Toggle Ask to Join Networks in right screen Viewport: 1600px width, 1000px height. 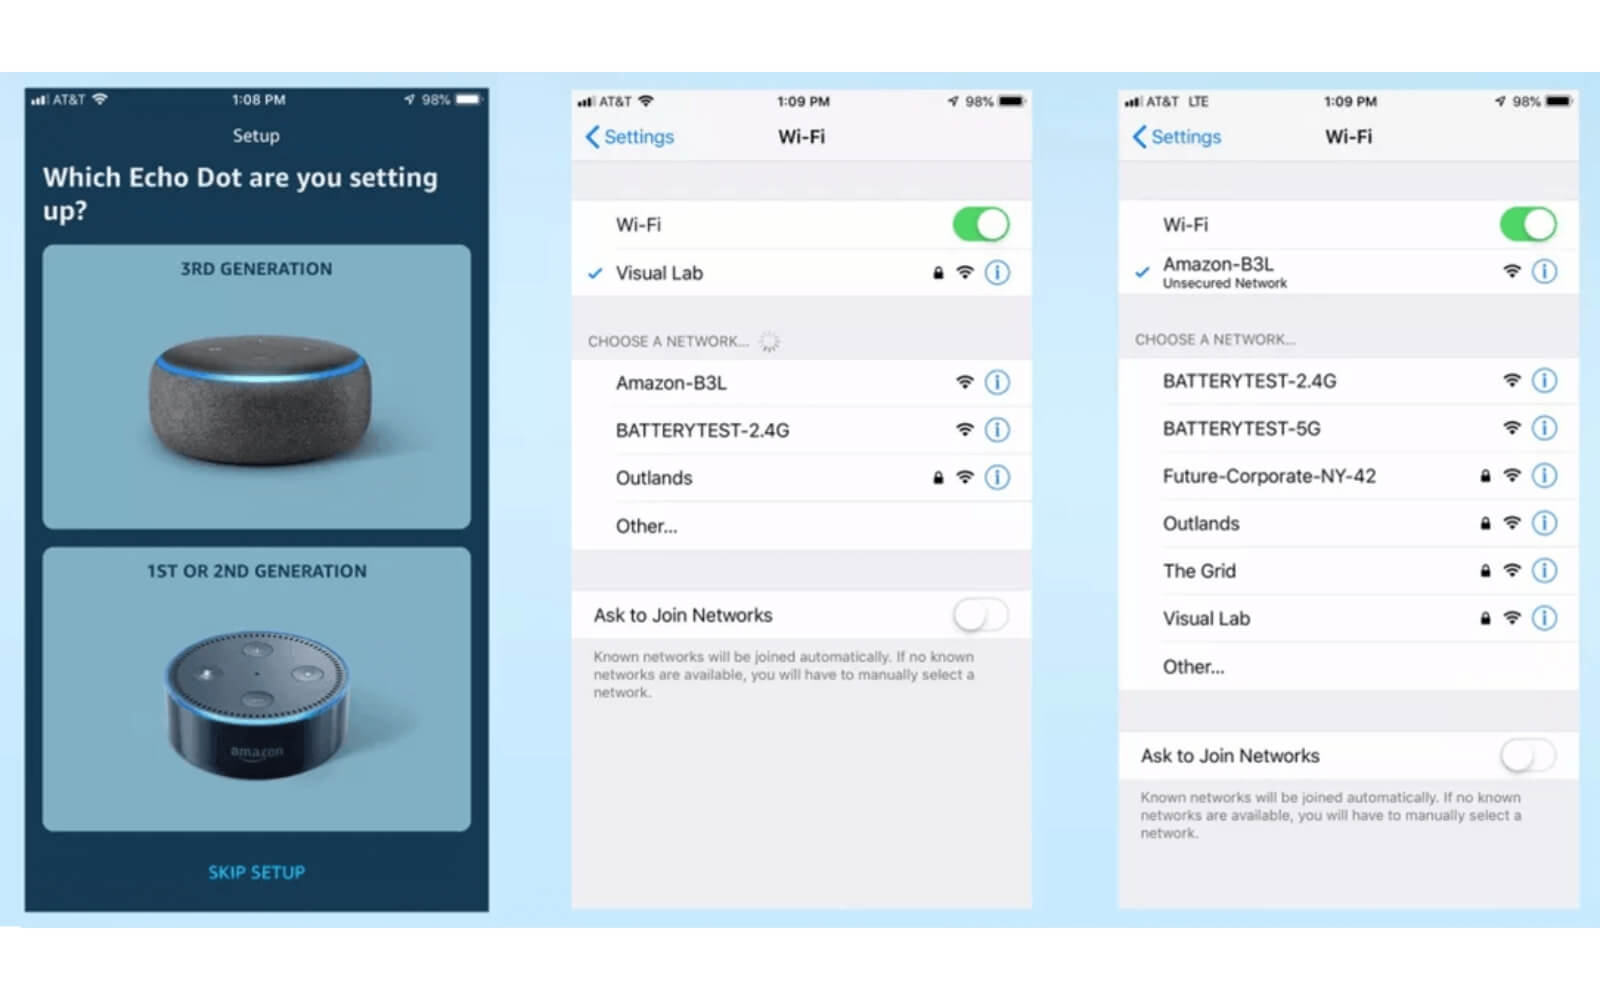1527,756
